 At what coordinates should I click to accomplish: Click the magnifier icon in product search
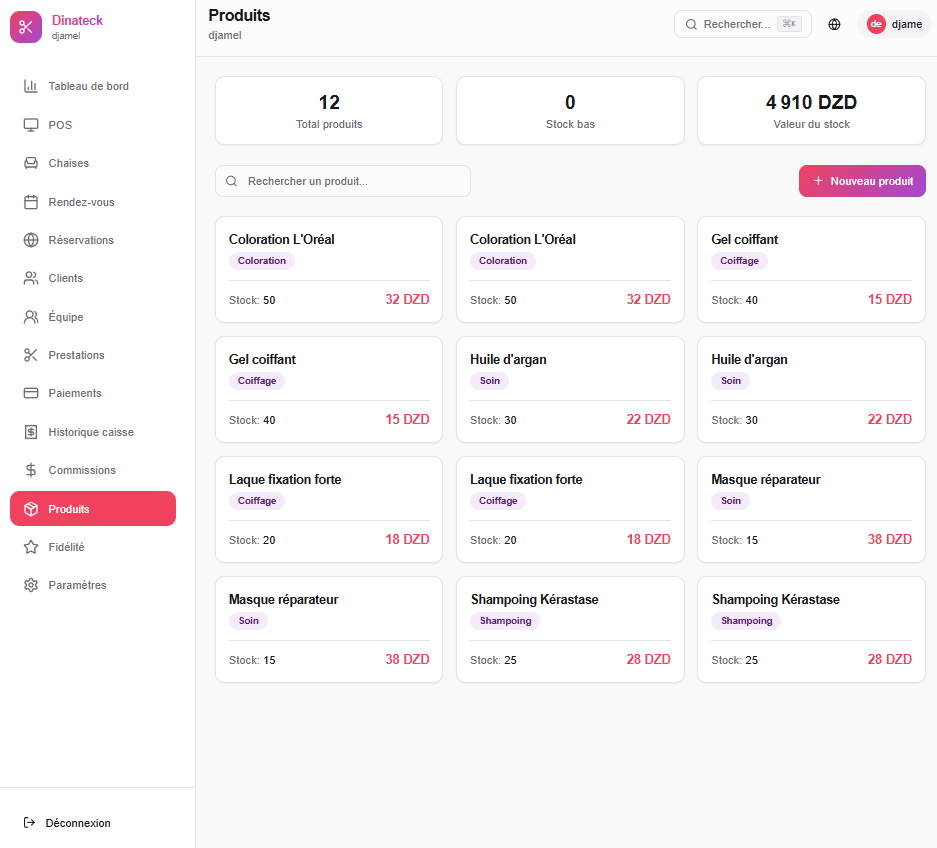coord(231,181)
